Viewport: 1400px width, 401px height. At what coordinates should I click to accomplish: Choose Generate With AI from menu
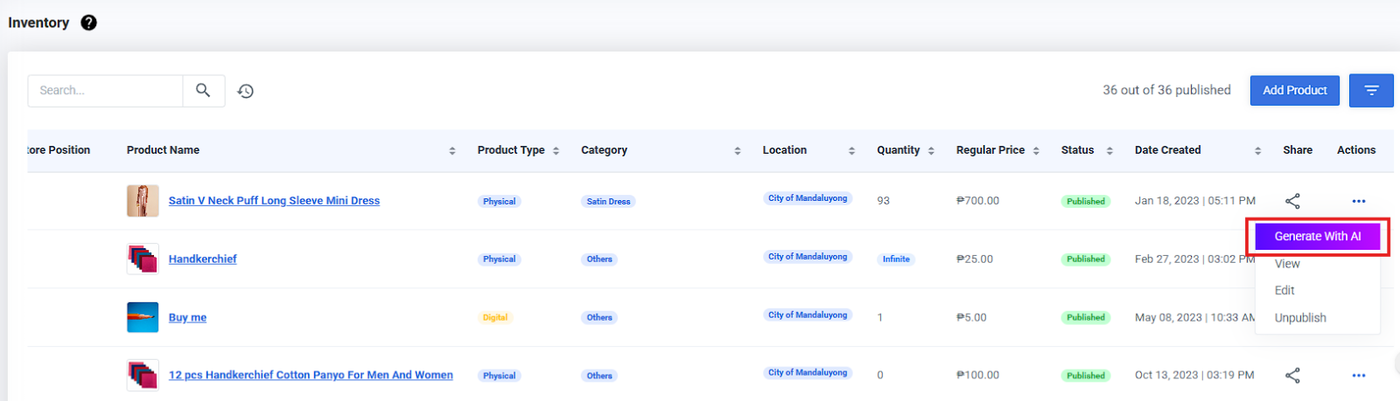click(1317, 236)
